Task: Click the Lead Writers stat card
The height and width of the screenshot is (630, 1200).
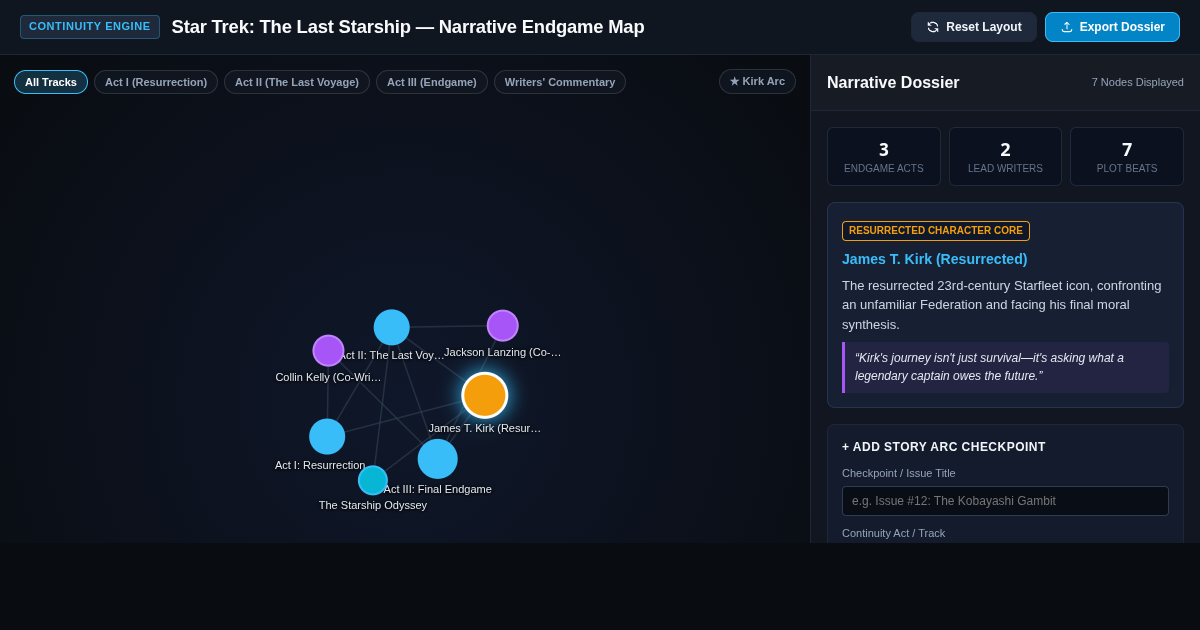Action: coord(1005,156)
